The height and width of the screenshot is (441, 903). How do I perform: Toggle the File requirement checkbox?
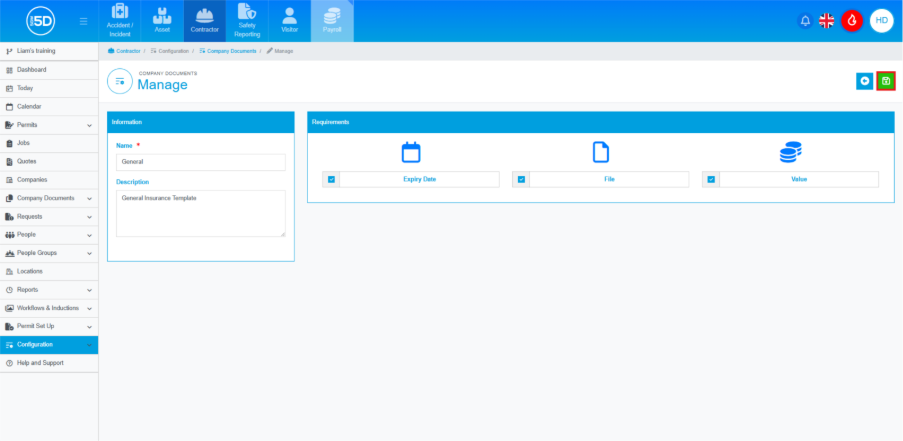click(x=521, y=179)
